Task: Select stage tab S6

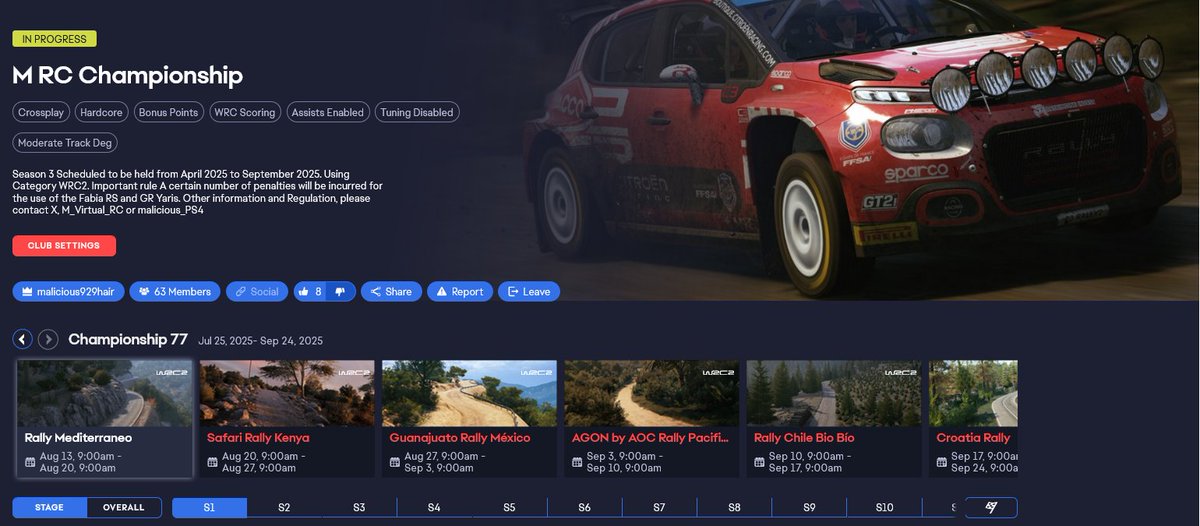Action: (584, 508)
